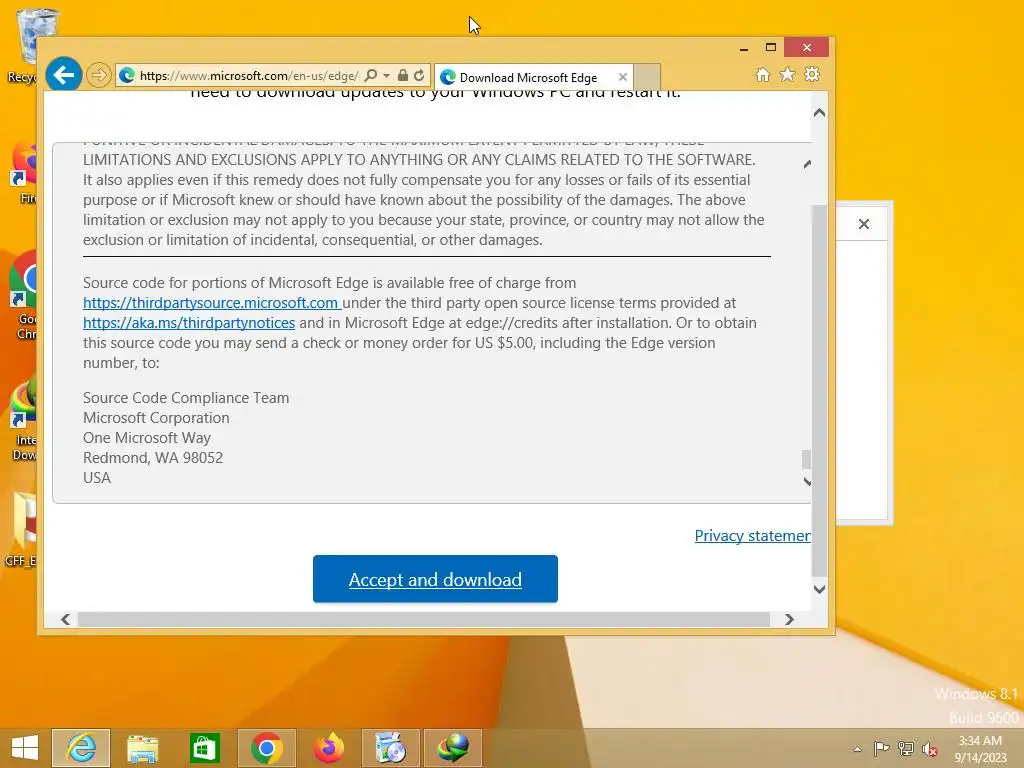The height and width of the screenshot is (768, 1024).
Task: Click the security lock icon
Action: [403, 75]
